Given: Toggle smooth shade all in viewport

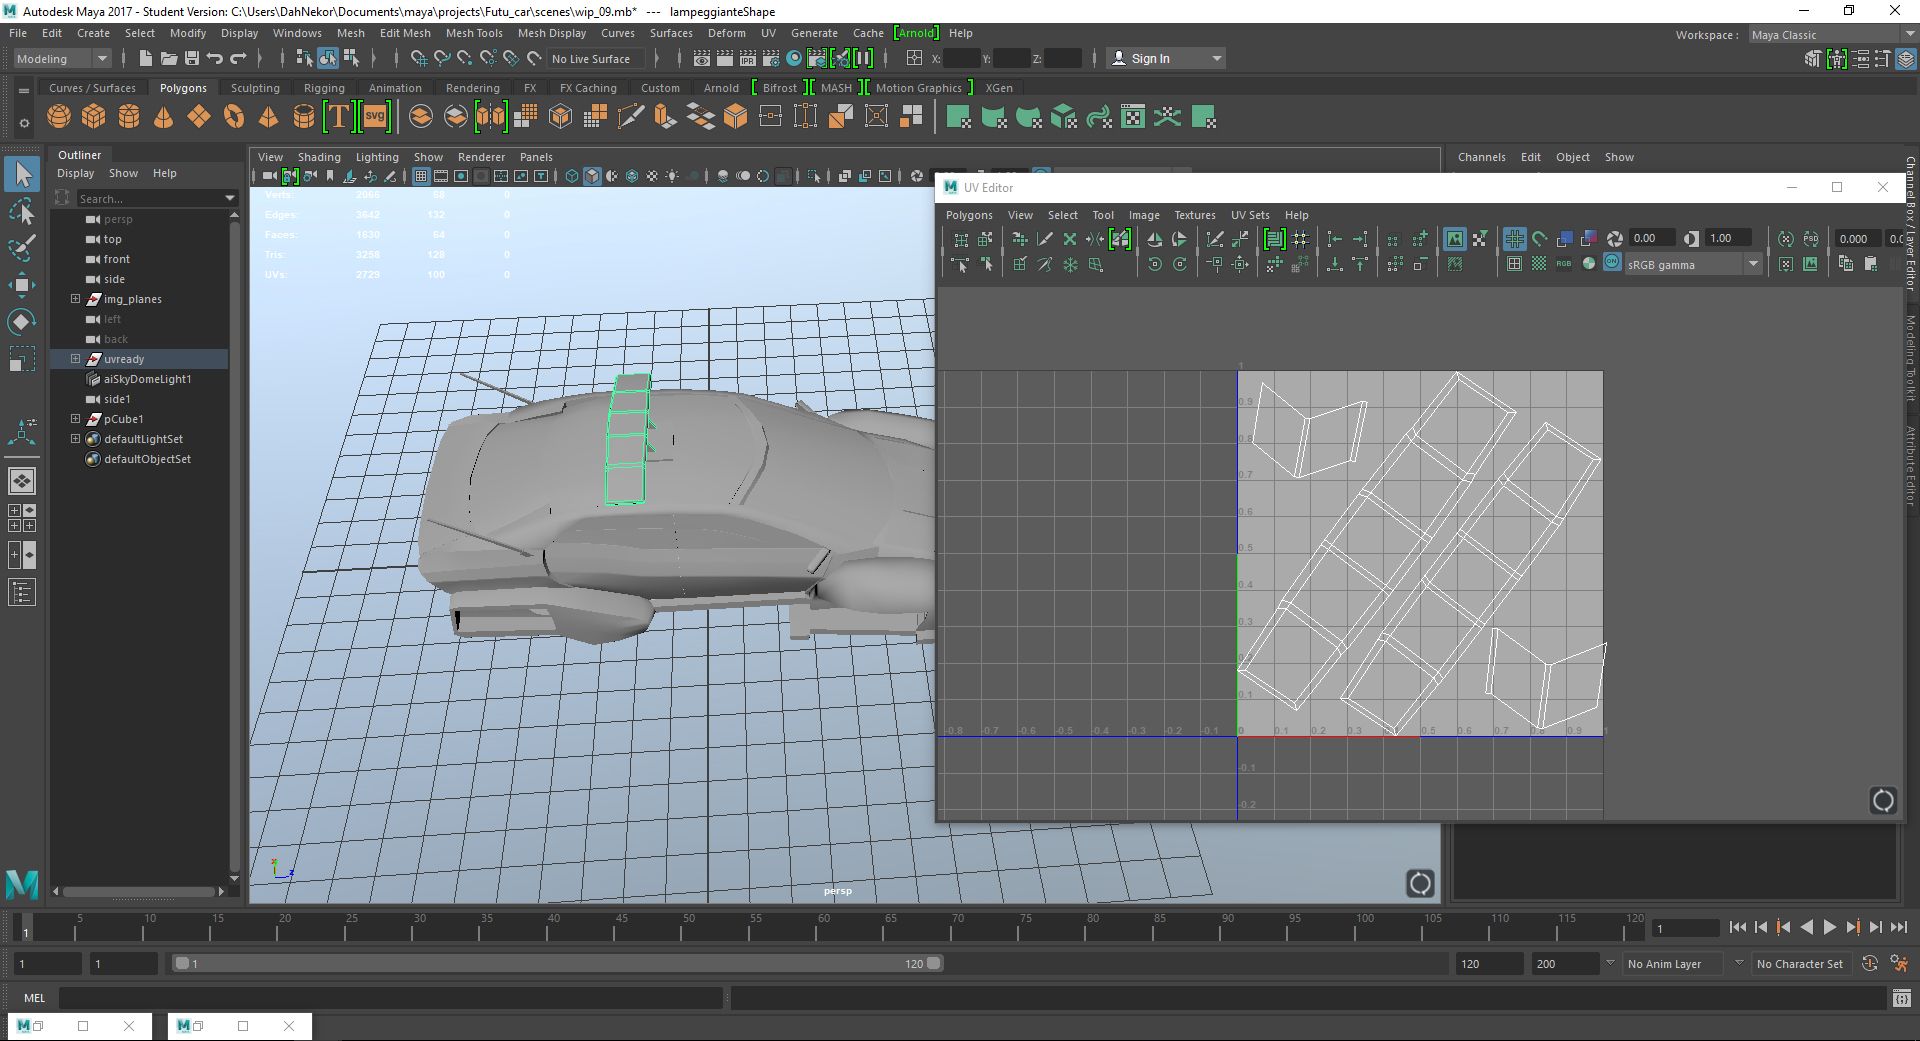Looking at the screenshot, I should (592, 176).
